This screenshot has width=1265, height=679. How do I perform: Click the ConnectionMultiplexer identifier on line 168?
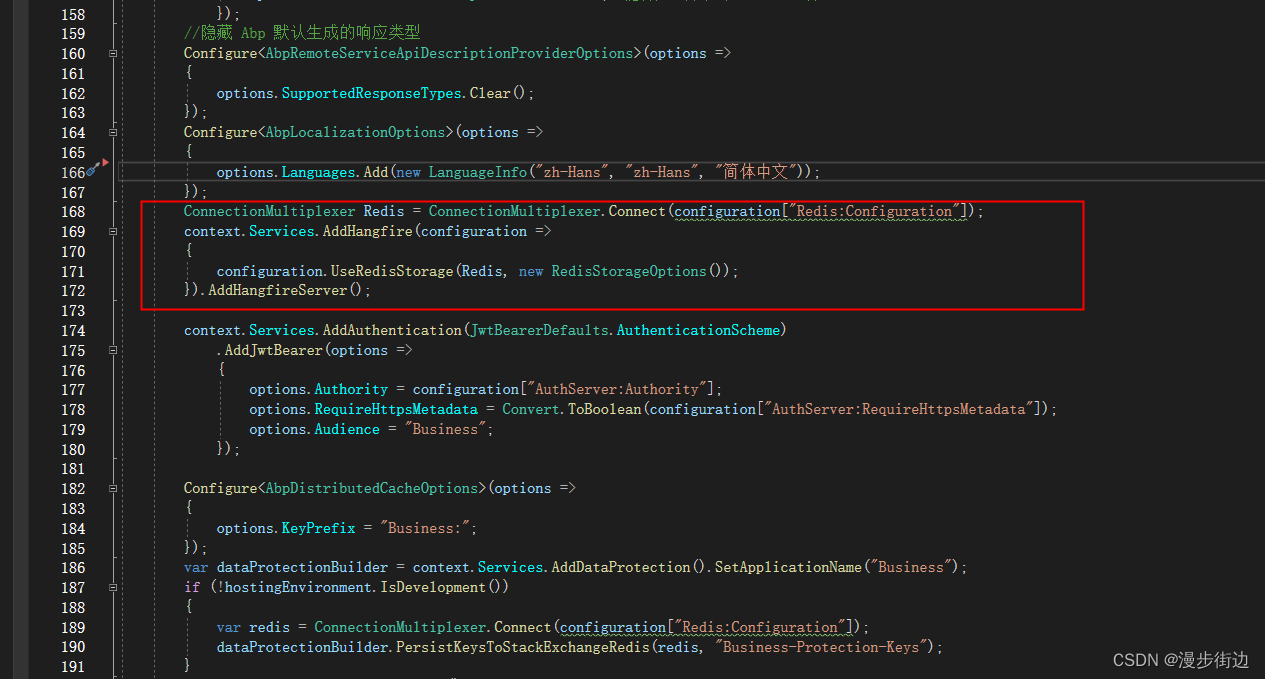click(x=269, y=211)
